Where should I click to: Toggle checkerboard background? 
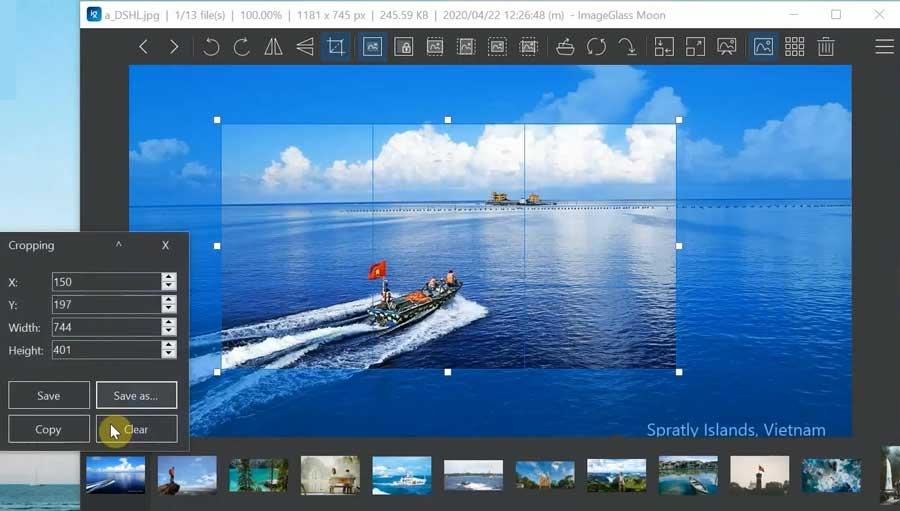tap(794, 47)
